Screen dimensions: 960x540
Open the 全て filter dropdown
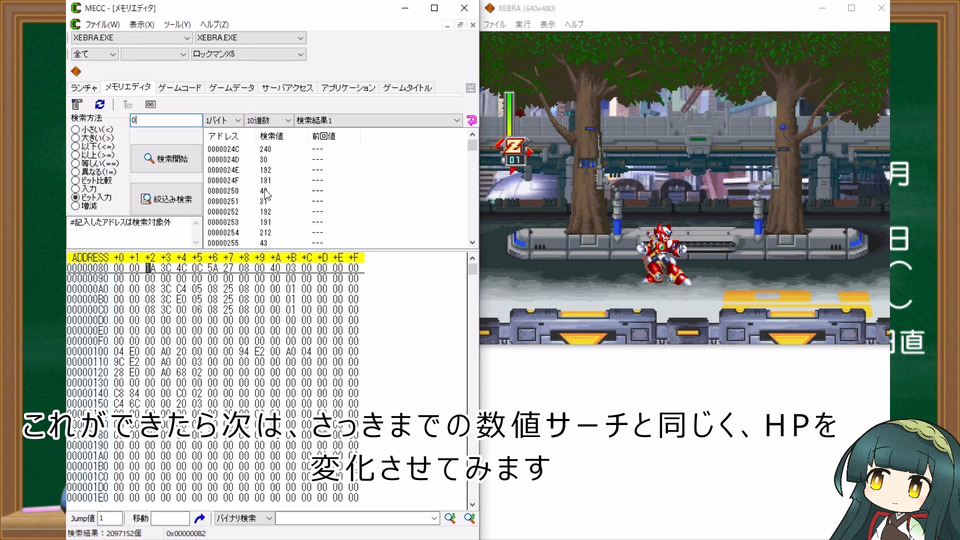94,54
